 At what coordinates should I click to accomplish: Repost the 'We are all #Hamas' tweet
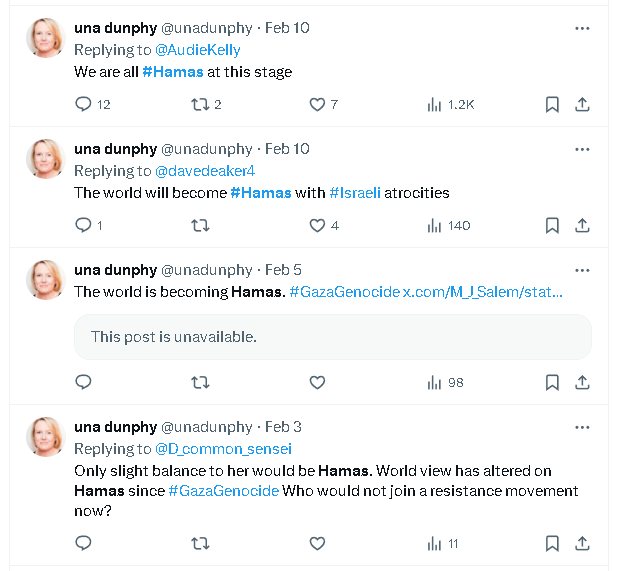[200, 104]
